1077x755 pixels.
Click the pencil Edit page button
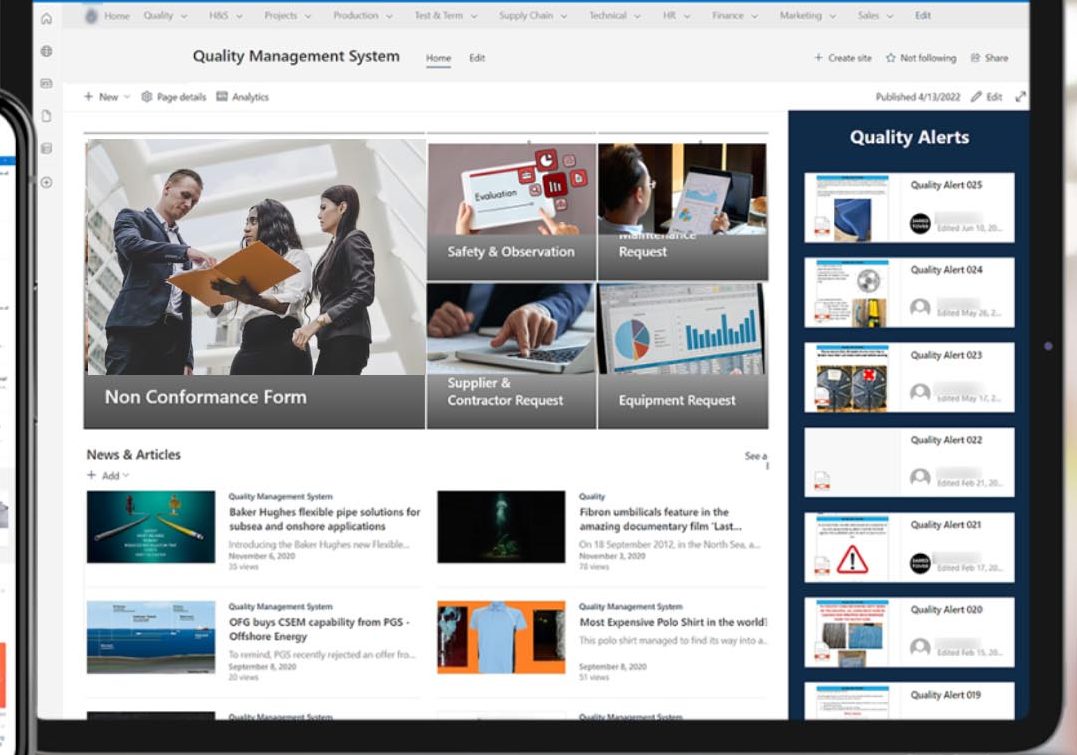(986, 97)
